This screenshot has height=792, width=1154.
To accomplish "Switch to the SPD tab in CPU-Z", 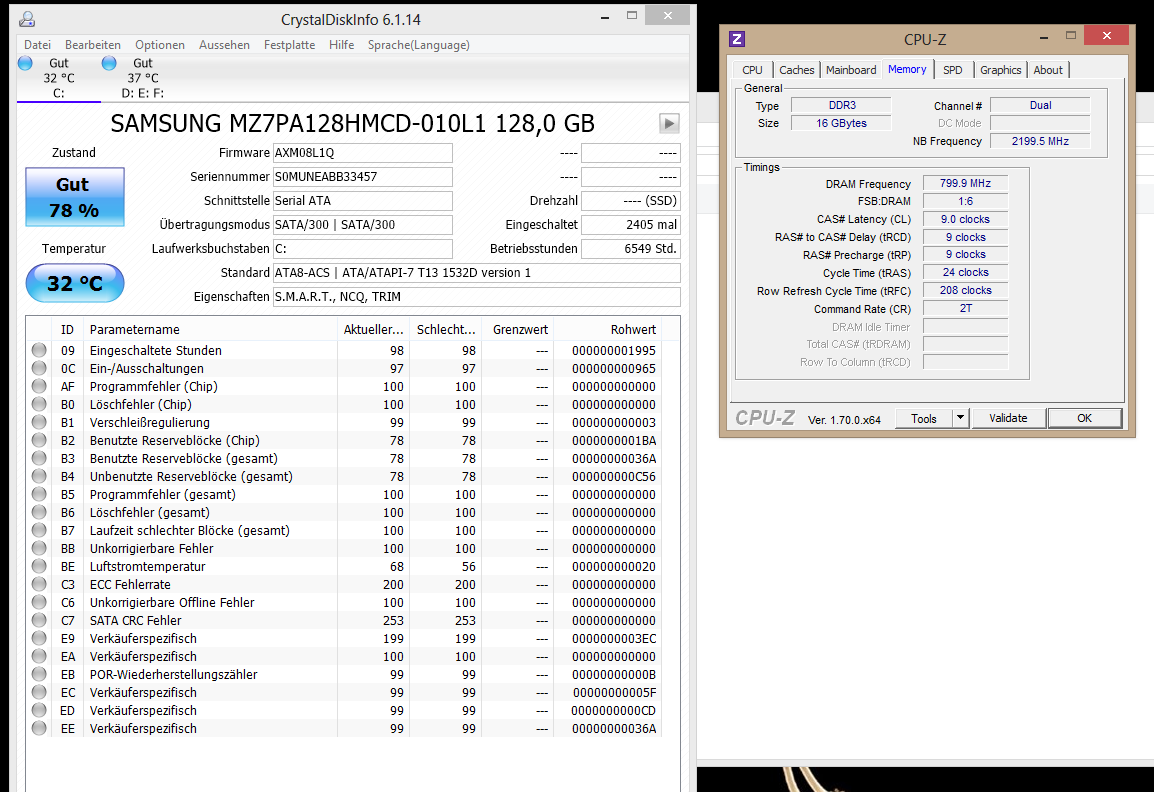I will (x=952, y=70).
